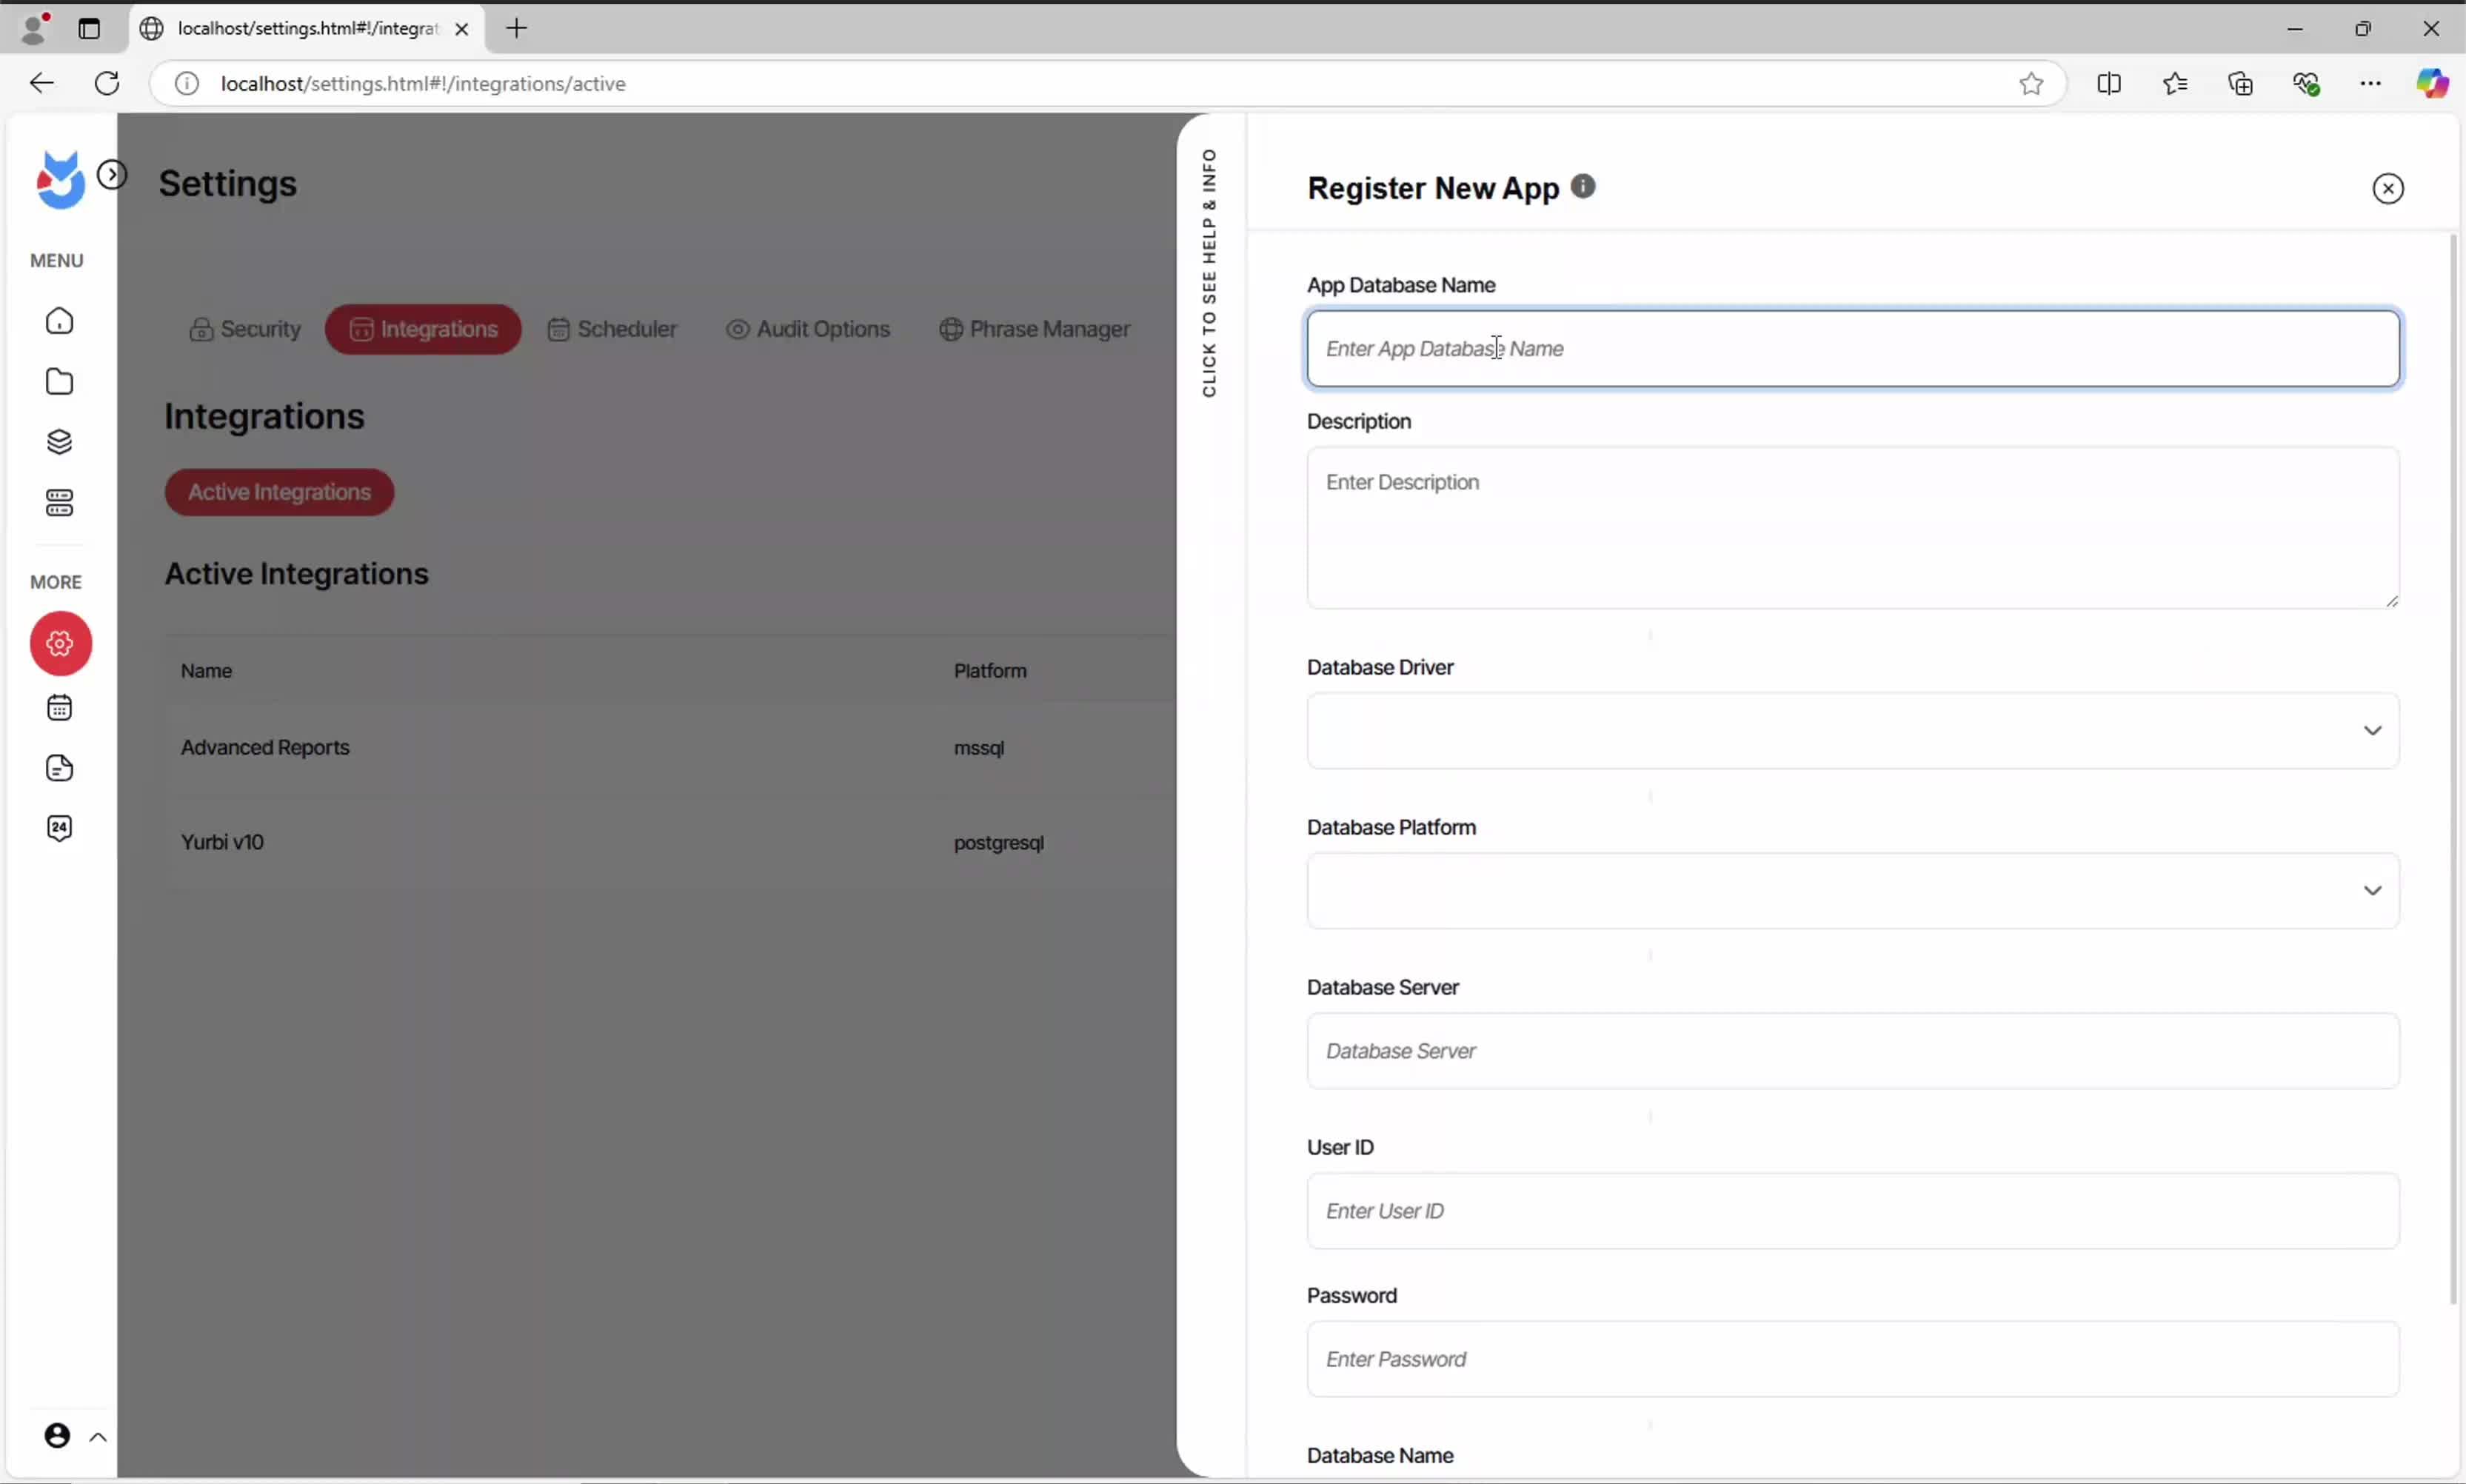Click the panel's vertical scrollbar
The width and height of the screenshot is (2466, 1484).
tap(2452, 770)
